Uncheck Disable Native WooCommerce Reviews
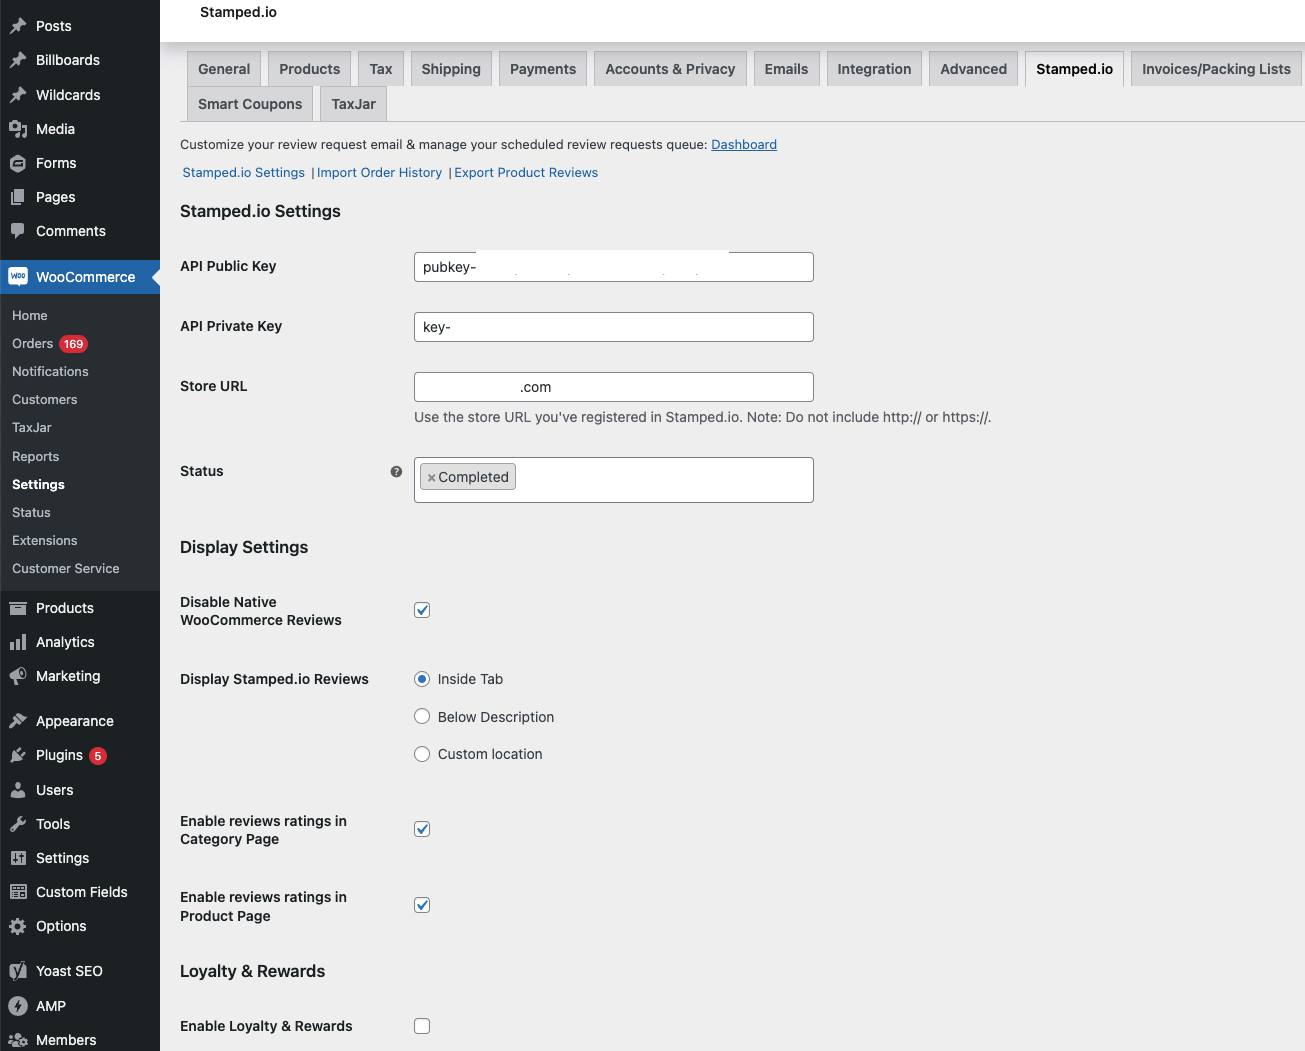Image resolution: width=1305 pixels, height=1051 pixels. pos(421,609)
